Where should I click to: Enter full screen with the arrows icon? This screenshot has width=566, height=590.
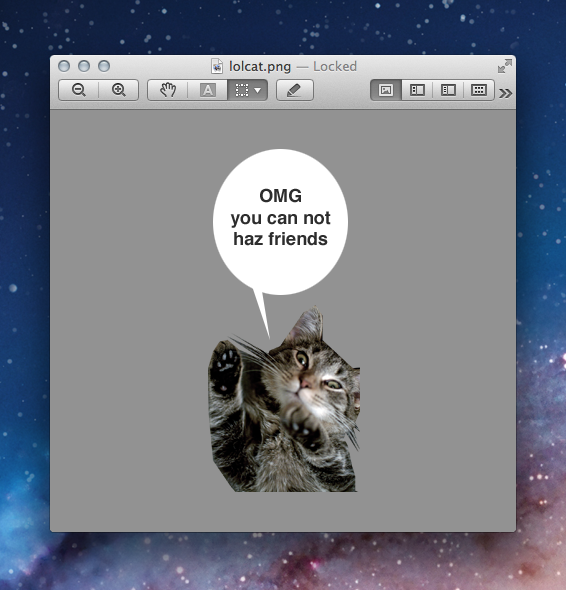coord(505,66)
